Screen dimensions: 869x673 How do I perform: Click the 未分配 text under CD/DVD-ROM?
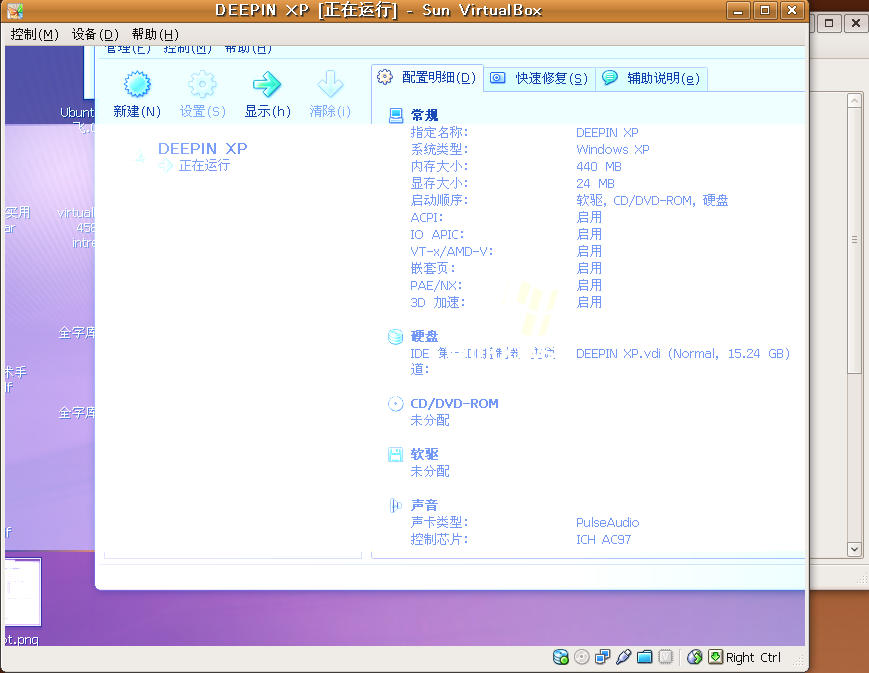[430, 421]
